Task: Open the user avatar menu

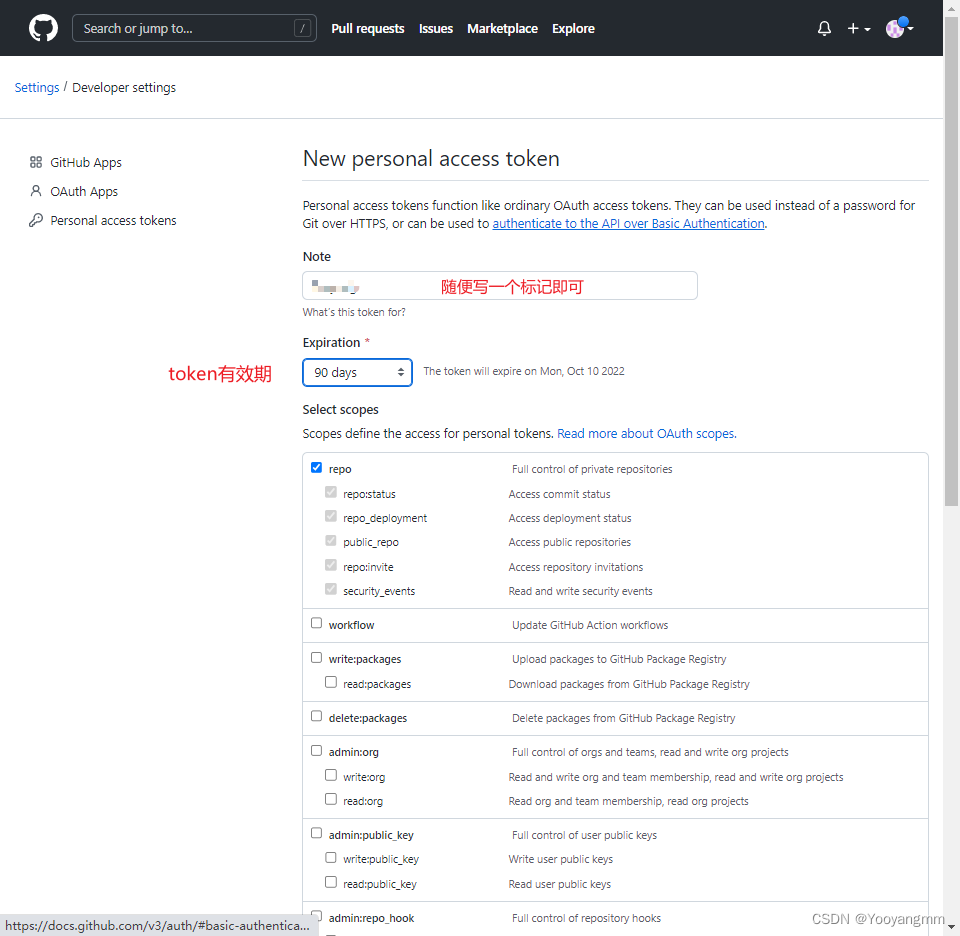Action: (899, 28)
